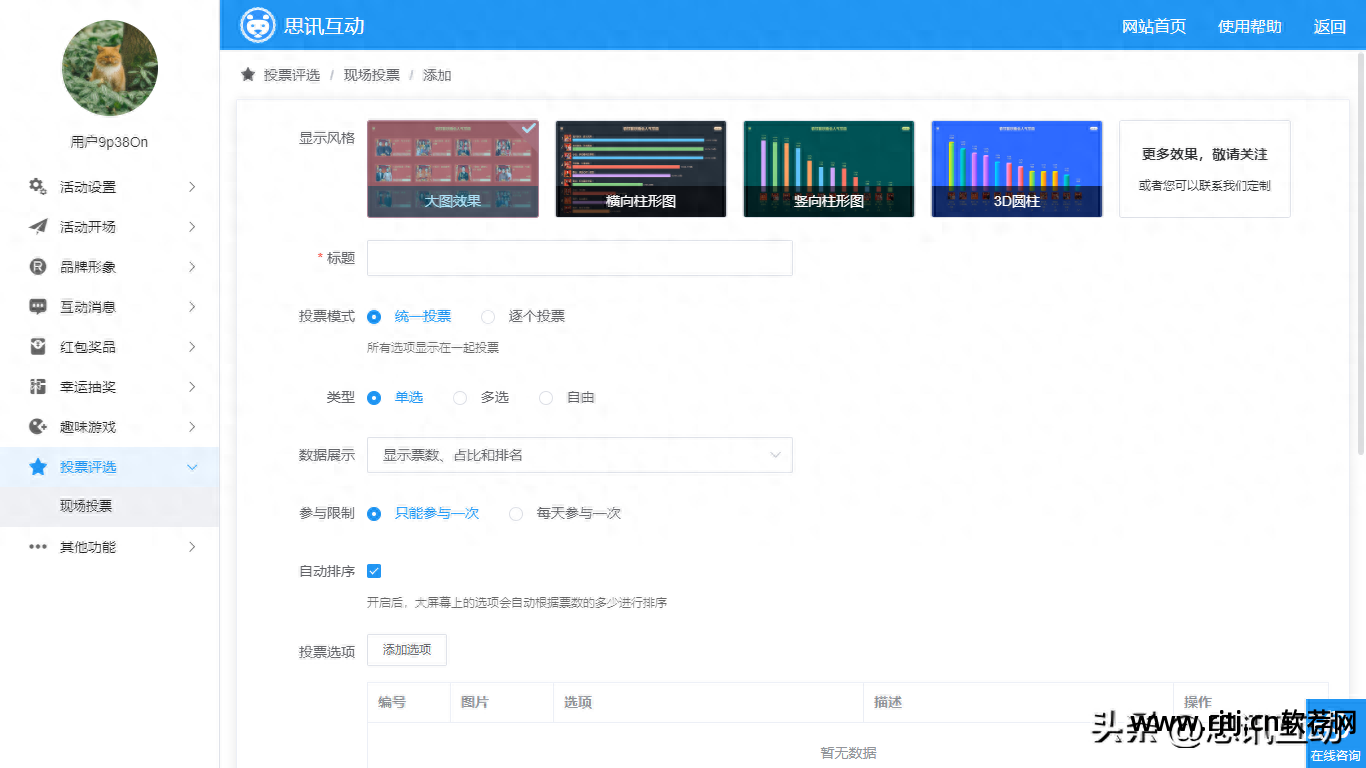The height and width of the screenshot is (768, 1366).
Task: Open 网站首页 in the top menu
Action: click(x=1155, y=28)
